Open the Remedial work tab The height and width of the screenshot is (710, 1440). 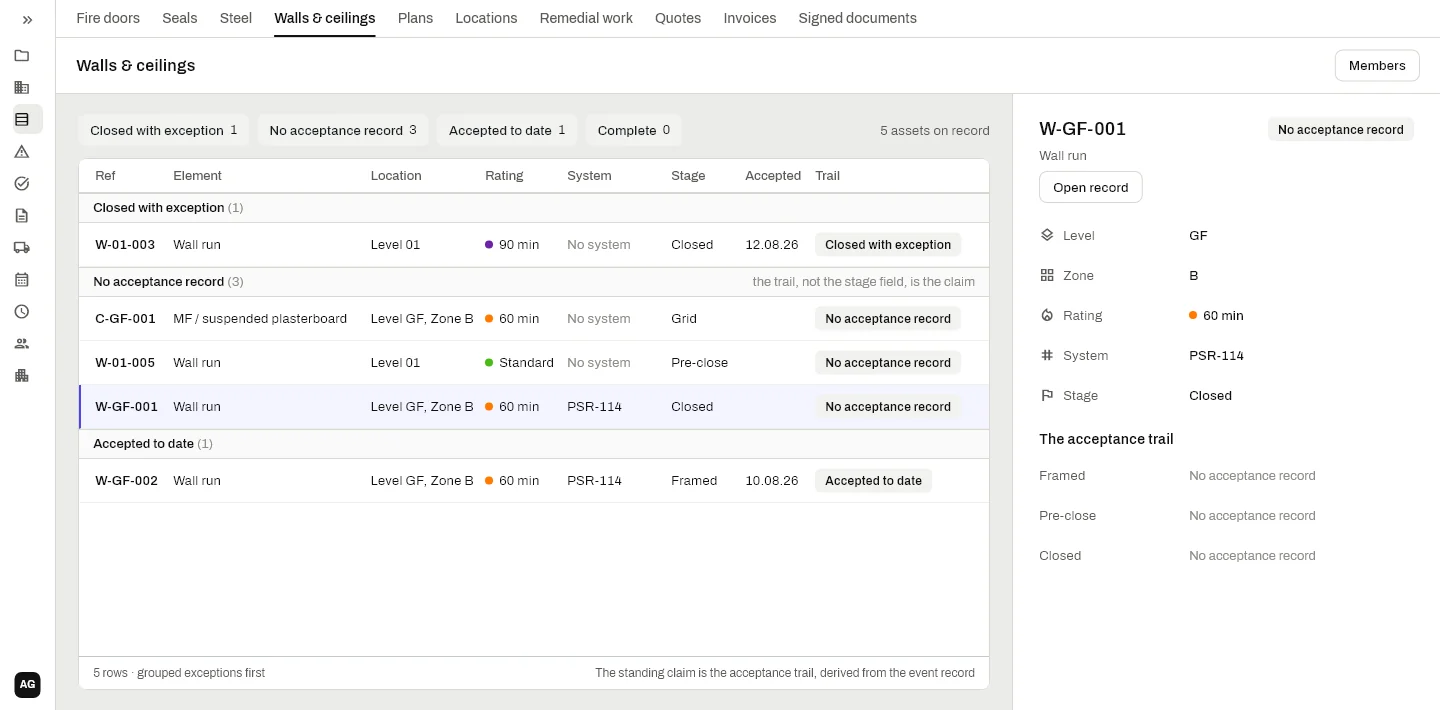[586, 18]
